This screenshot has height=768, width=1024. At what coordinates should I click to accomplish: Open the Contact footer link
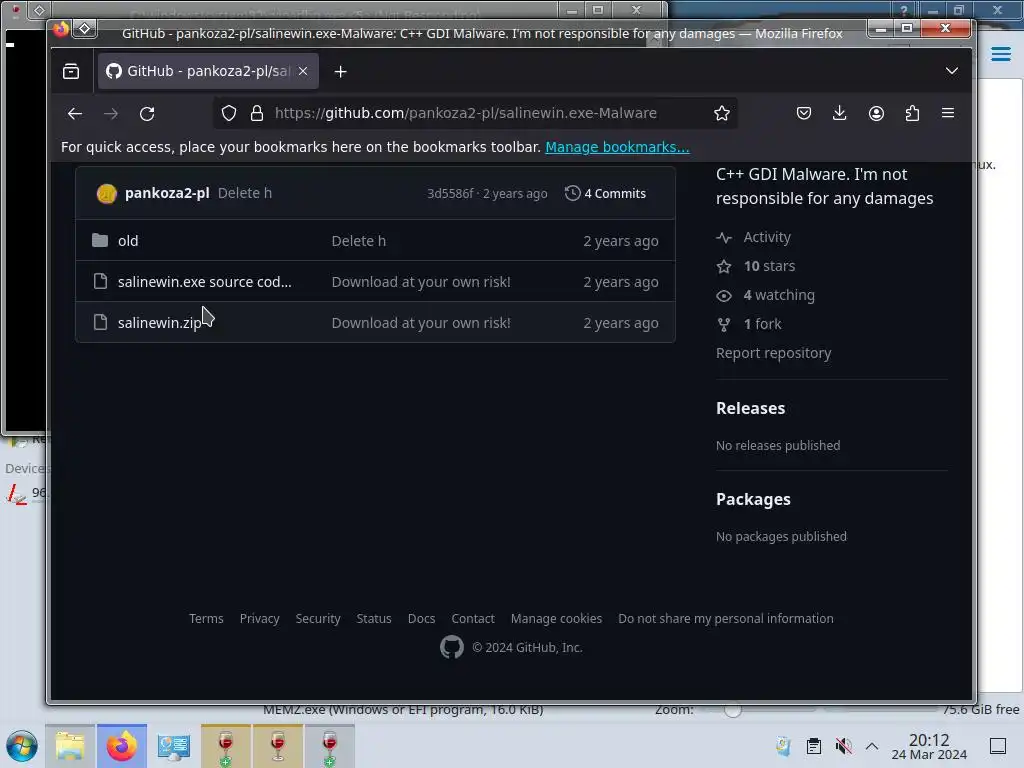(x=473, y=618)
